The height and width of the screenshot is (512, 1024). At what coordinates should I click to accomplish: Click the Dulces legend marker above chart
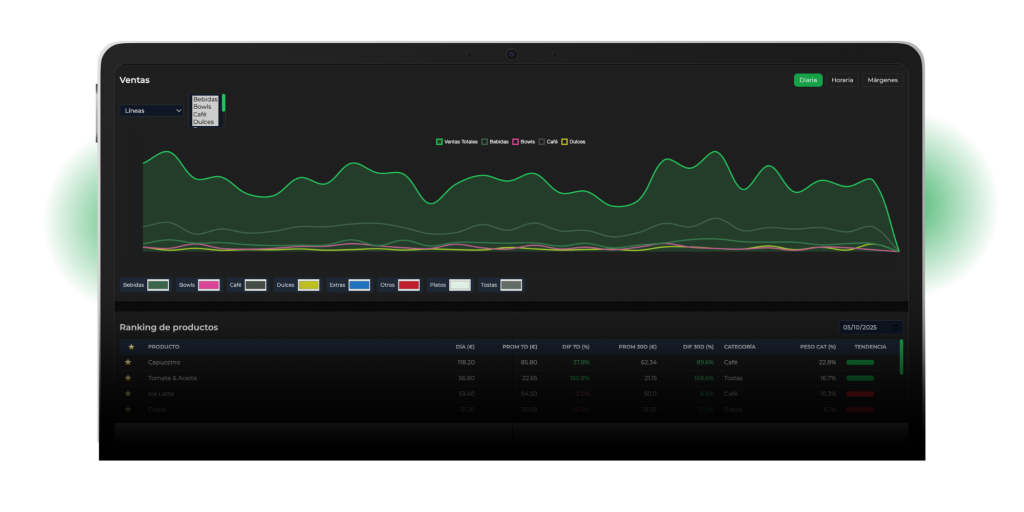[x=564, y=142]
